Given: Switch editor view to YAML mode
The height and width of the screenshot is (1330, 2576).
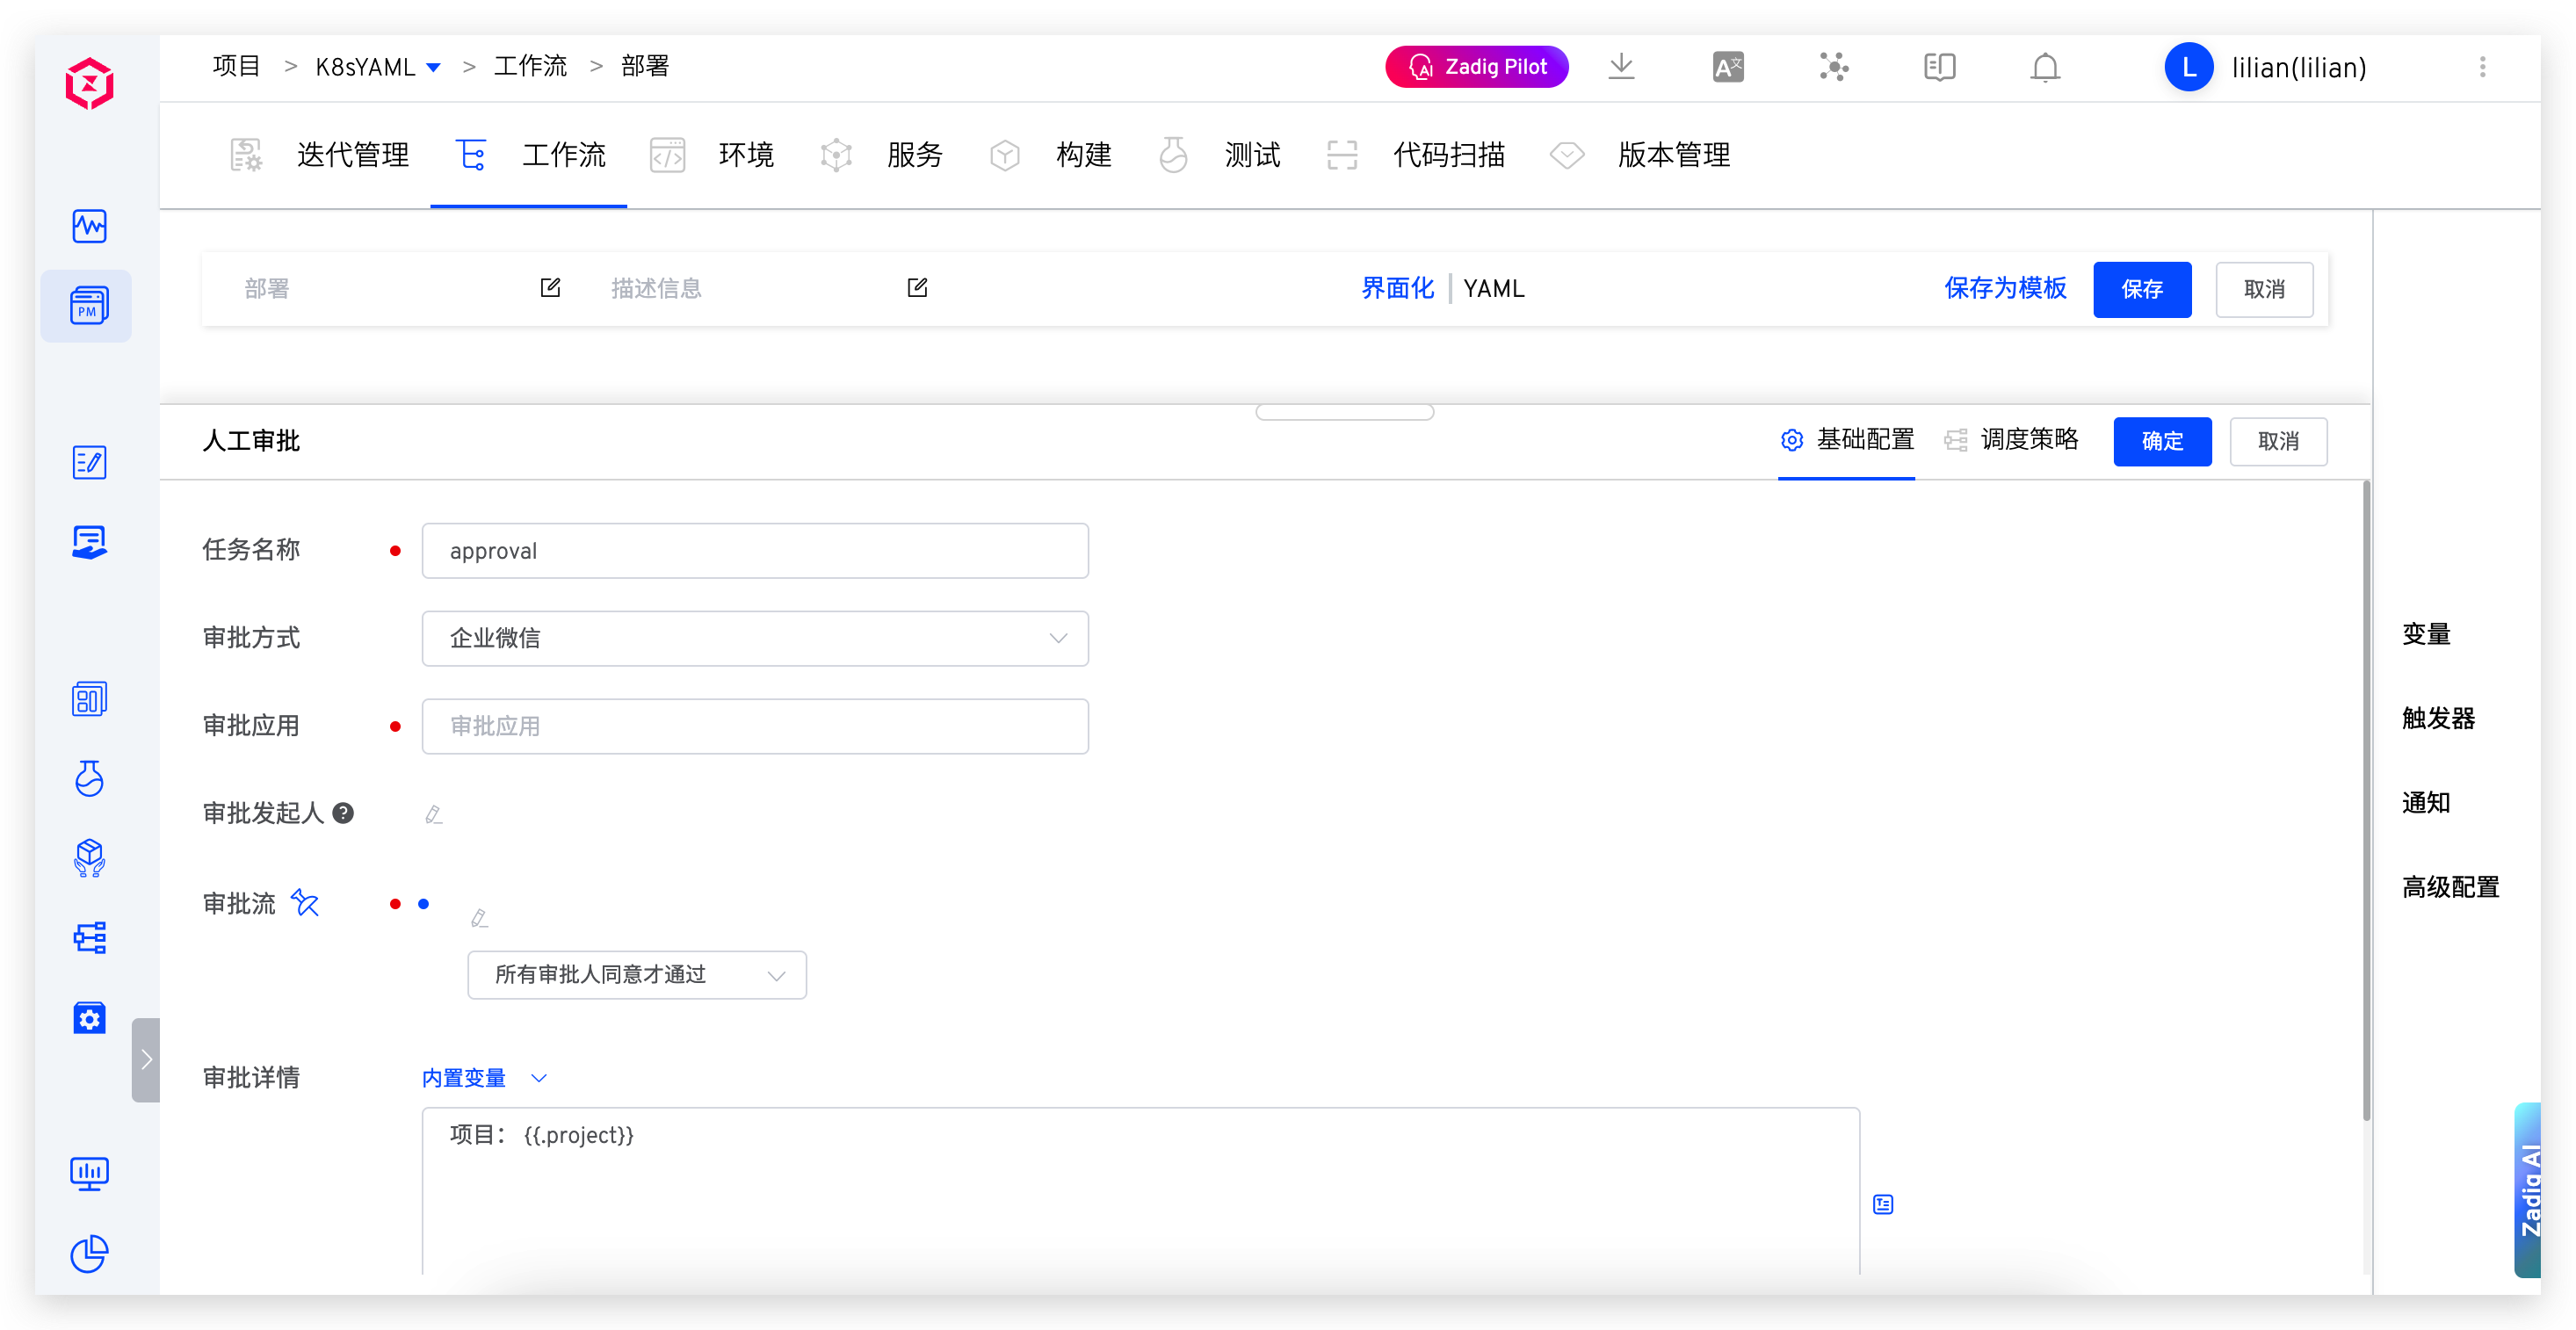Looking at the screenshot, I should click(1493, 288).
